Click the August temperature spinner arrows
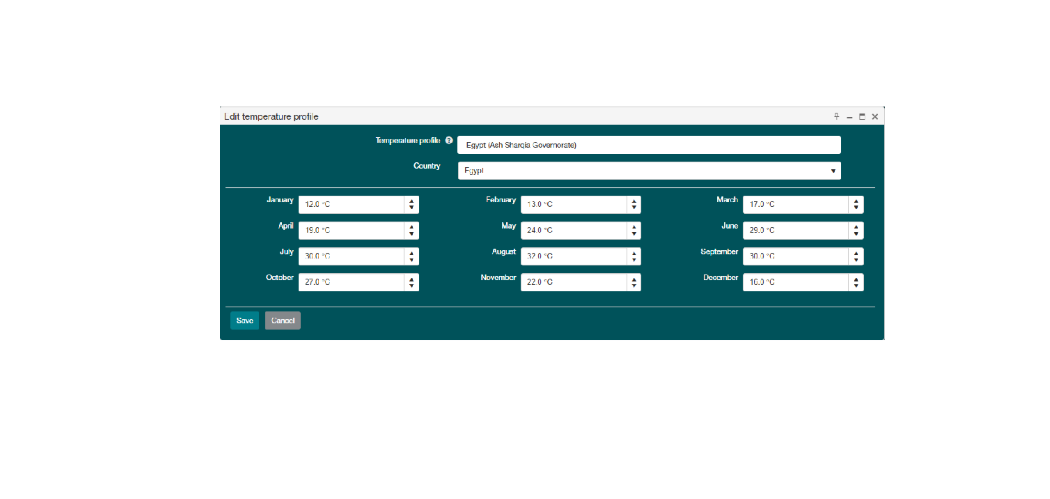Viewport: 1050px width, 499px height. coord(633,256)
